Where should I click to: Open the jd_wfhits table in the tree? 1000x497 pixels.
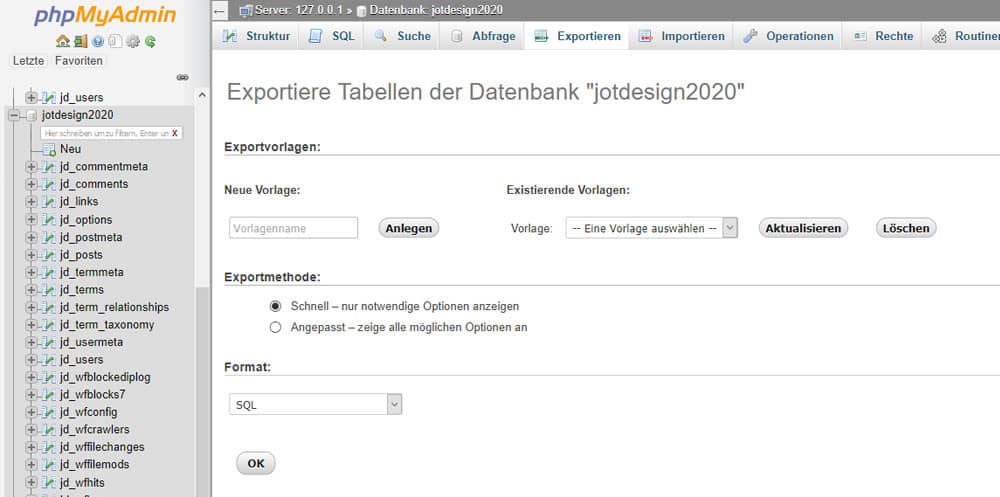tap(82, 482)
